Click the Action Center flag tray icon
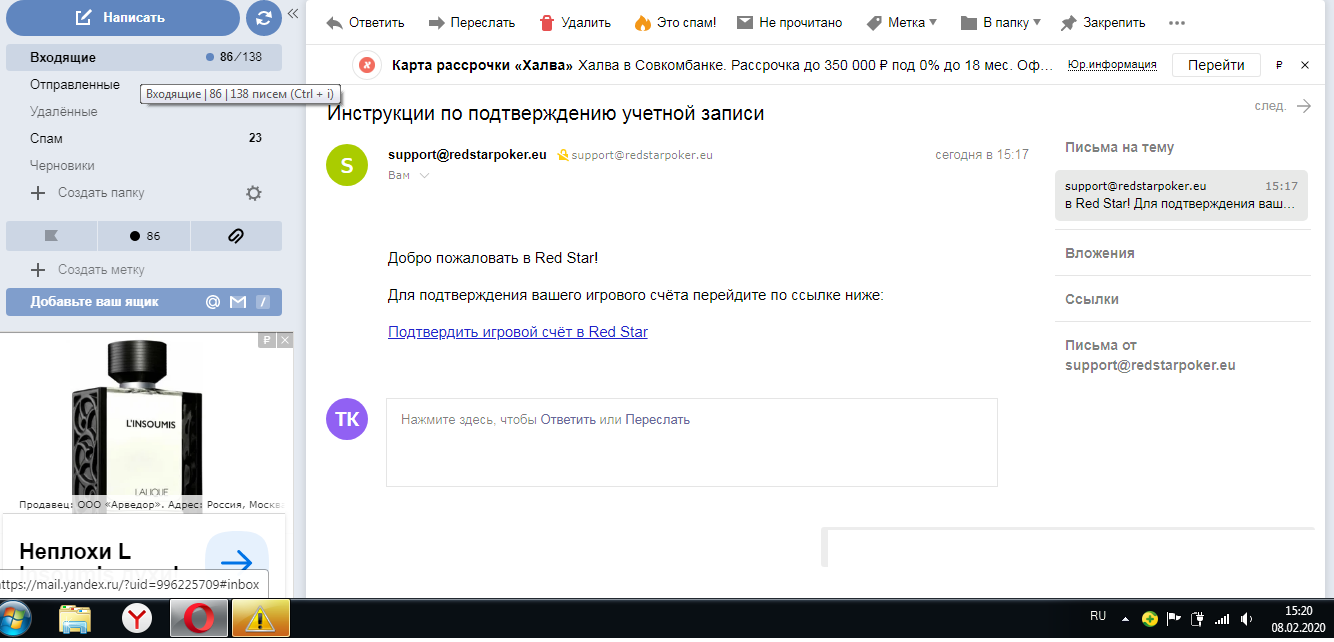1334x642 pixels. (1176, 619)
